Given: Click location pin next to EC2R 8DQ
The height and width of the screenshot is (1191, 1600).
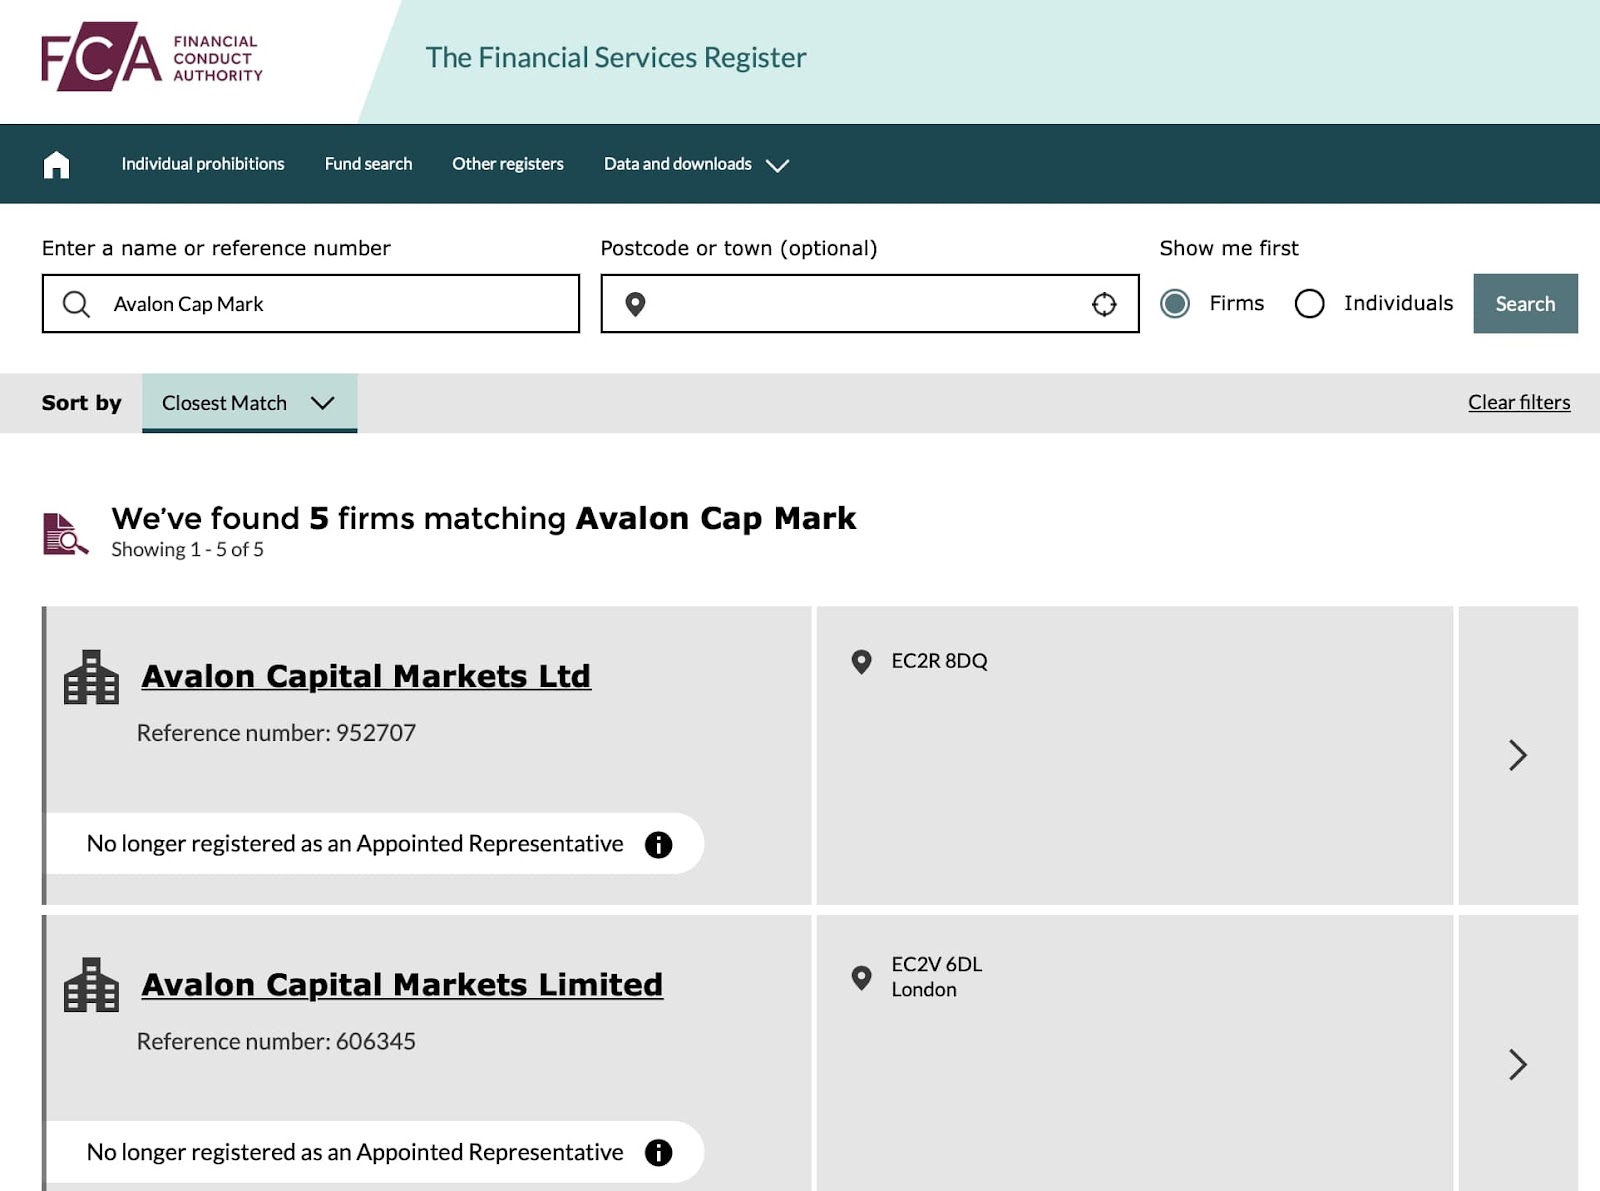Looking at the screenshot, I should 861,662.
